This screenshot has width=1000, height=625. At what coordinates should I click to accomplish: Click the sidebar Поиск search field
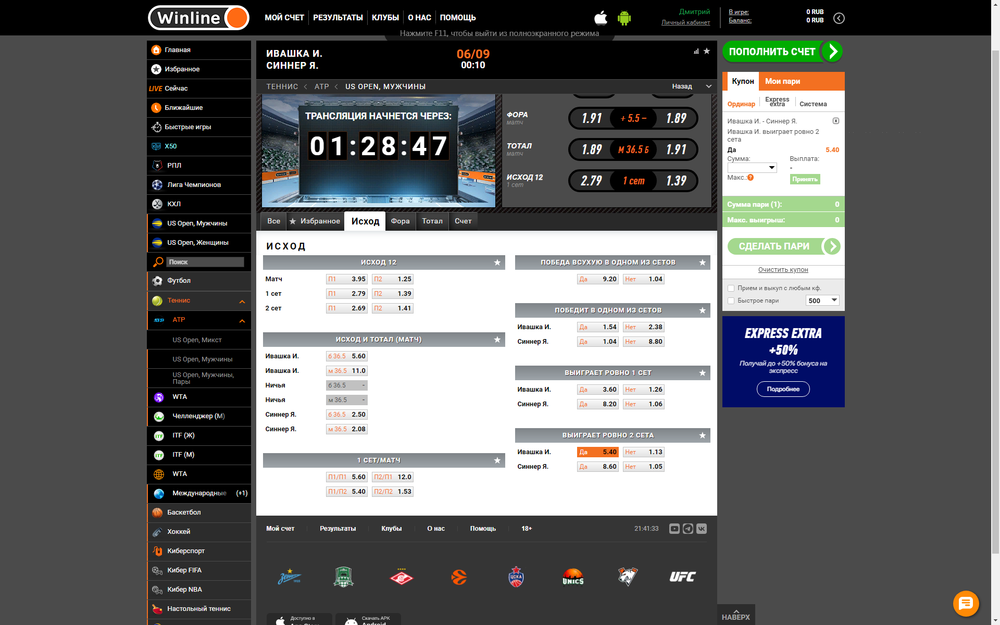point(205,262)
